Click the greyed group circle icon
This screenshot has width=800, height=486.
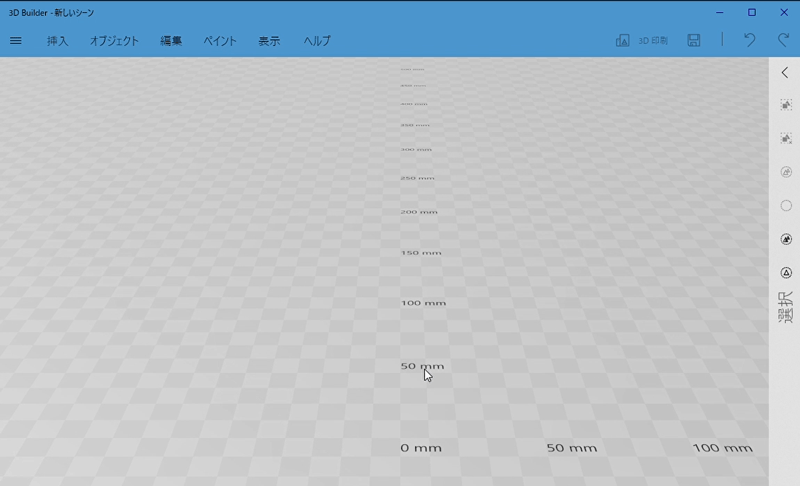pyautogui.click(x=786, y=172)
